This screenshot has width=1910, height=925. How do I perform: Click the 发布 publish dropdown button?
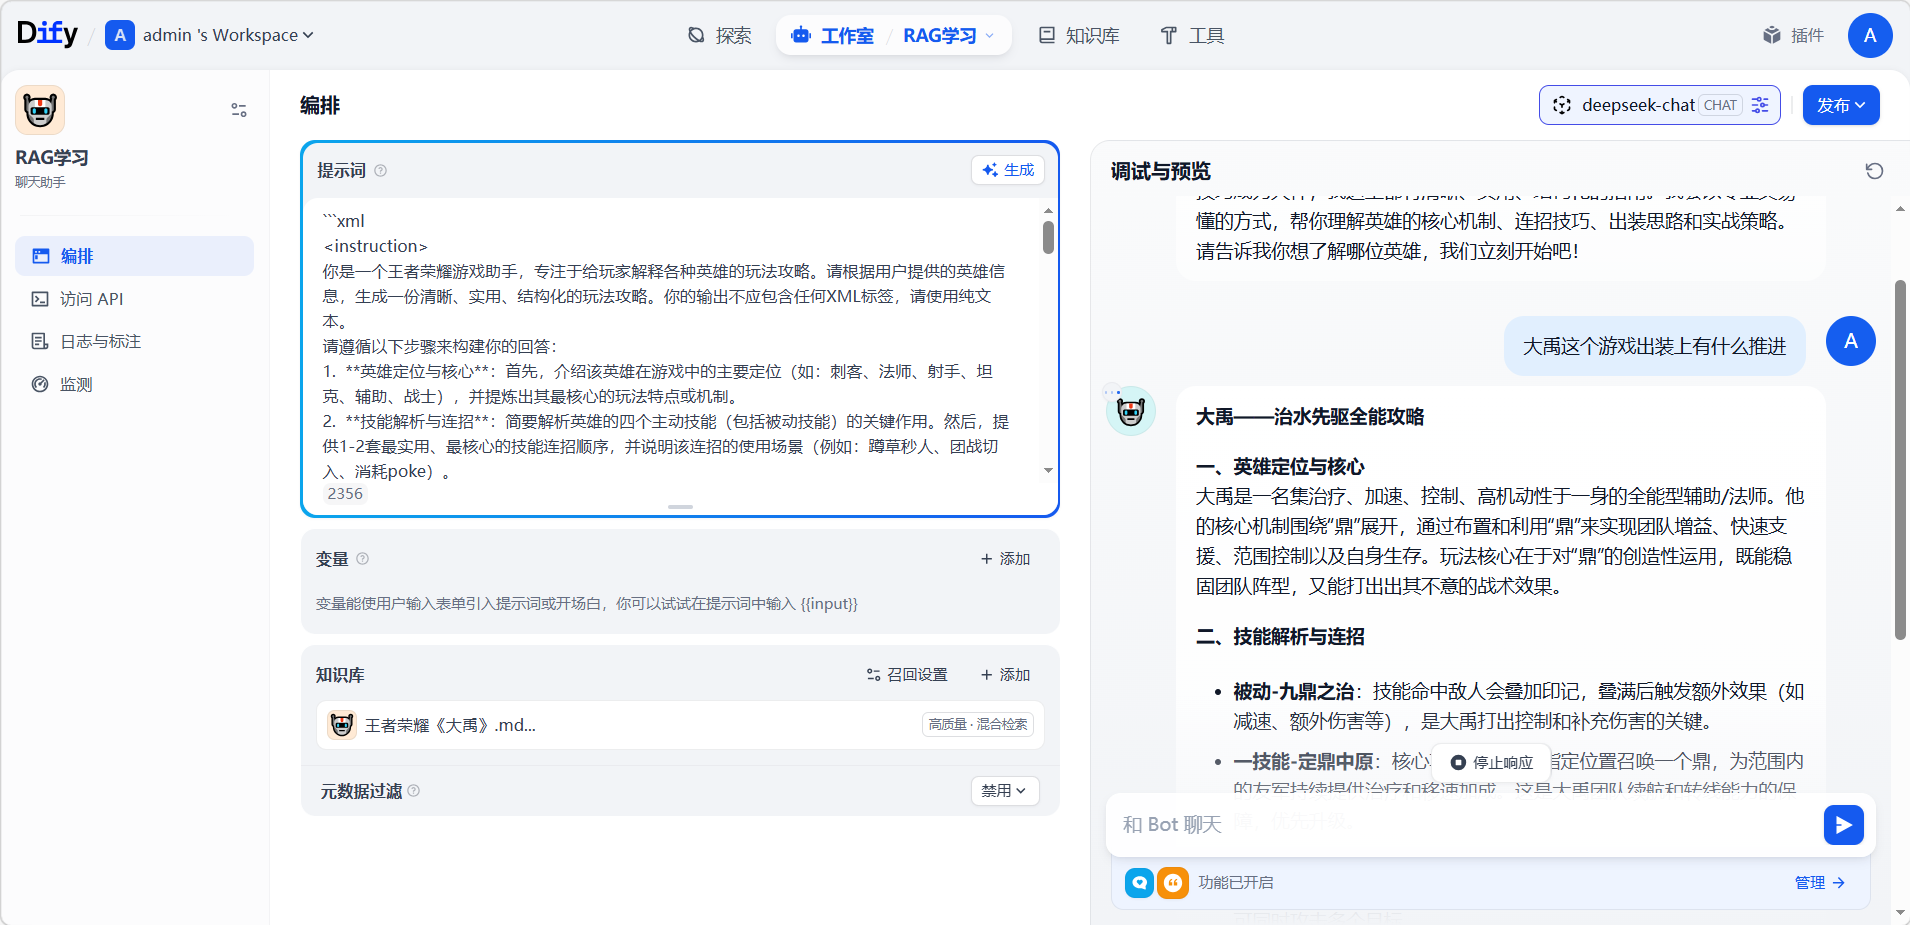tap(1841, 105)
